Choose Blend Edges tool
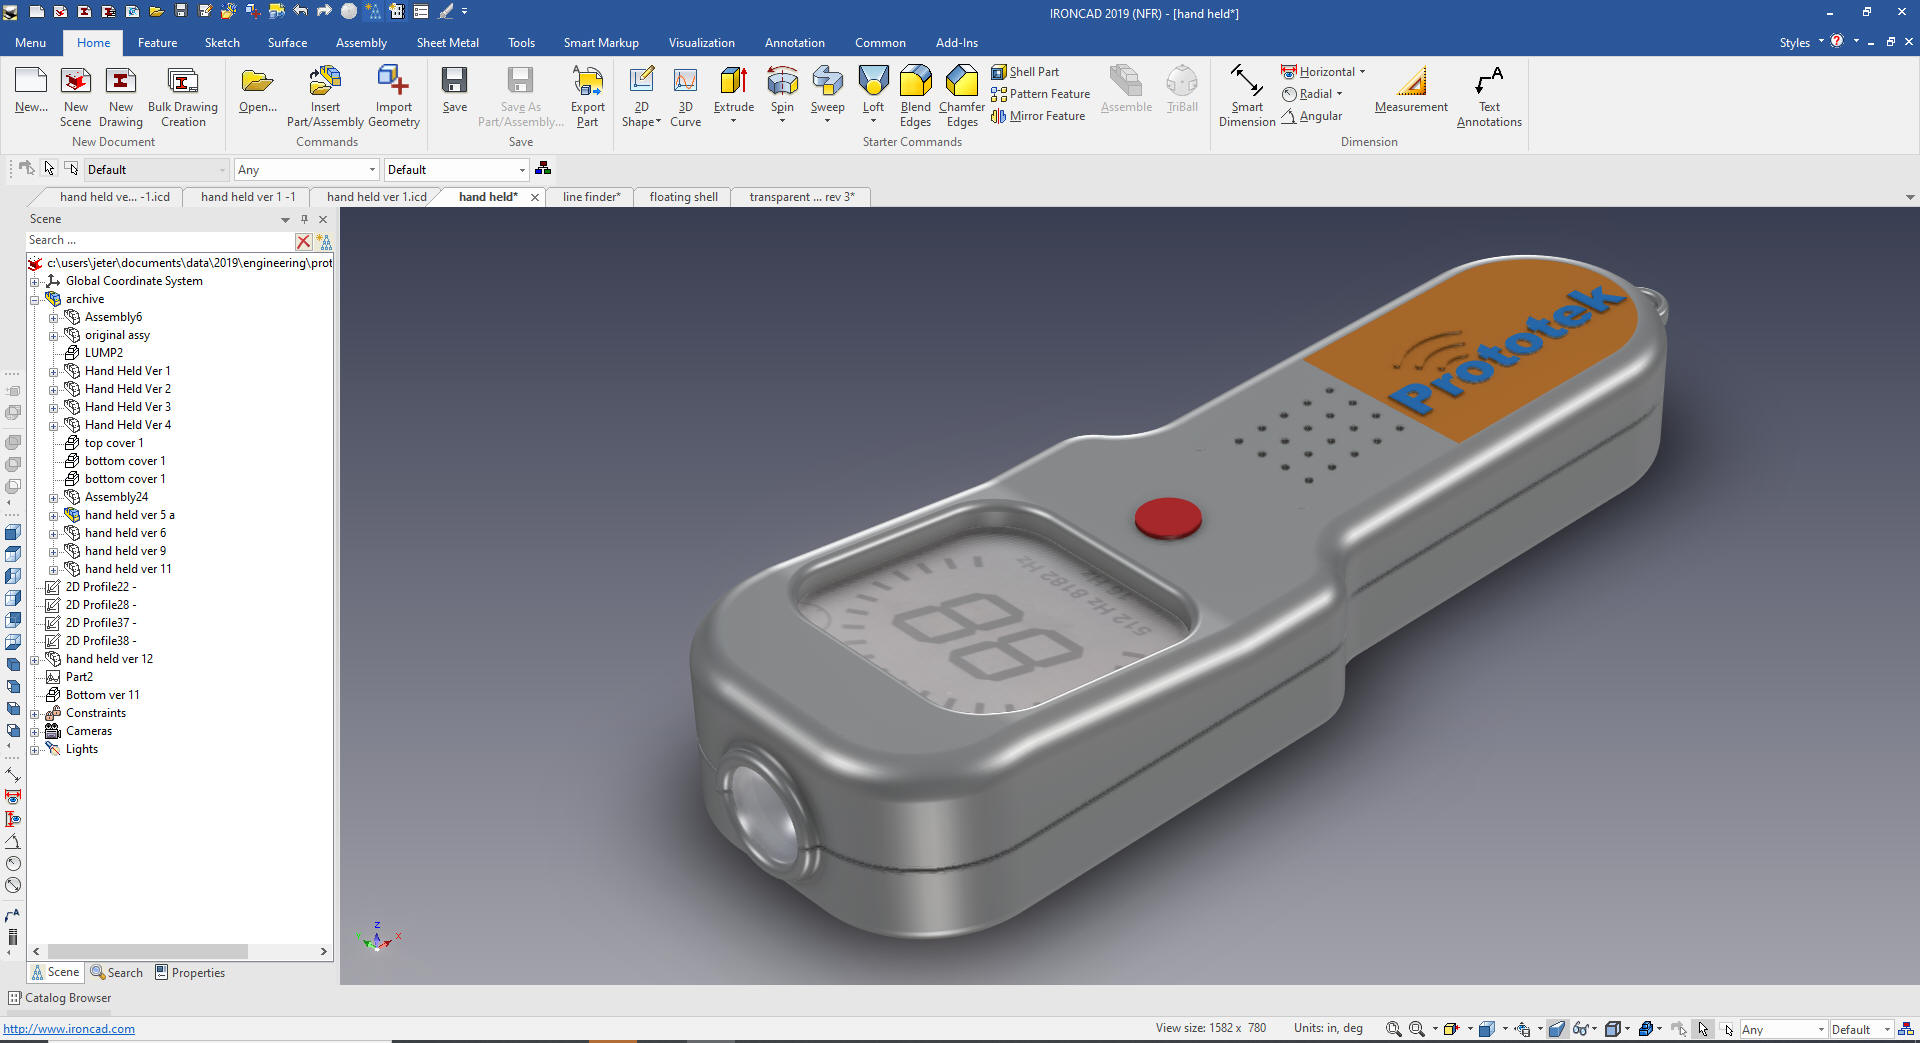The width and height of the screenshot is (1920, 1043). pyautogui.click(x=915, y=95)
